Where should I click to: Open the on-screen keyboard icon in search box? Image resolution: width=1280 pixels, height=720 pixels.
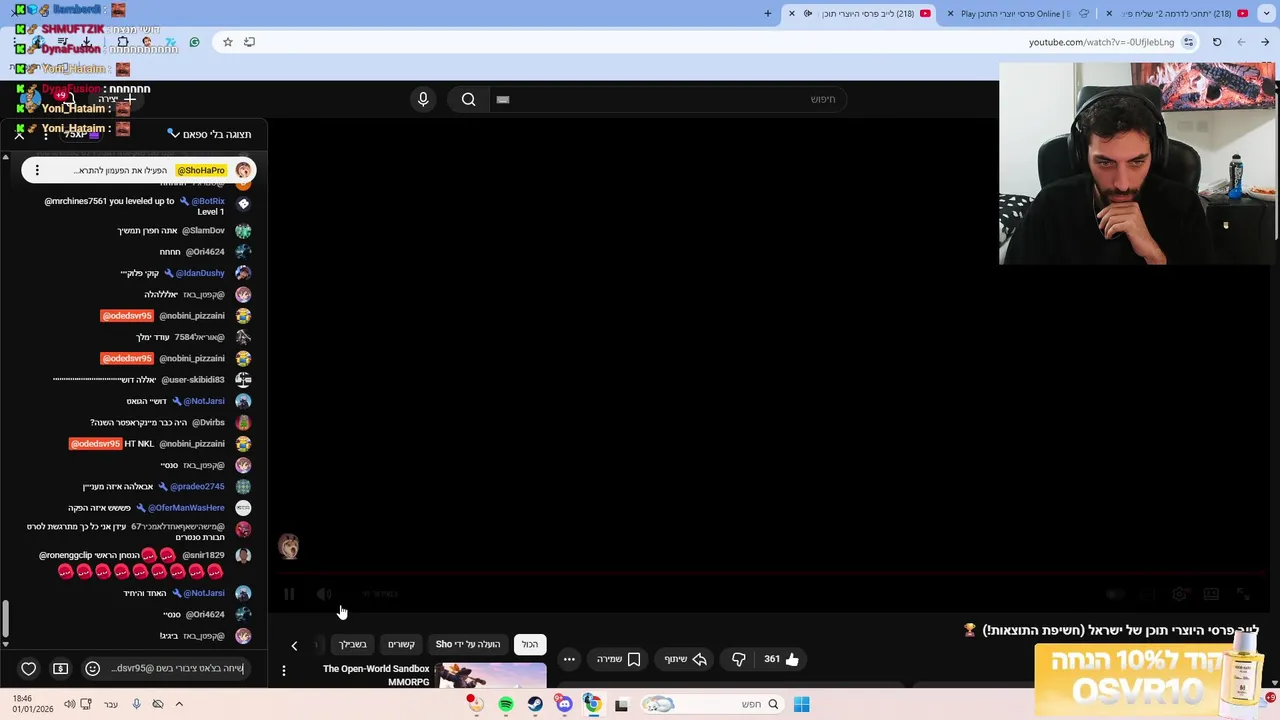503,99
